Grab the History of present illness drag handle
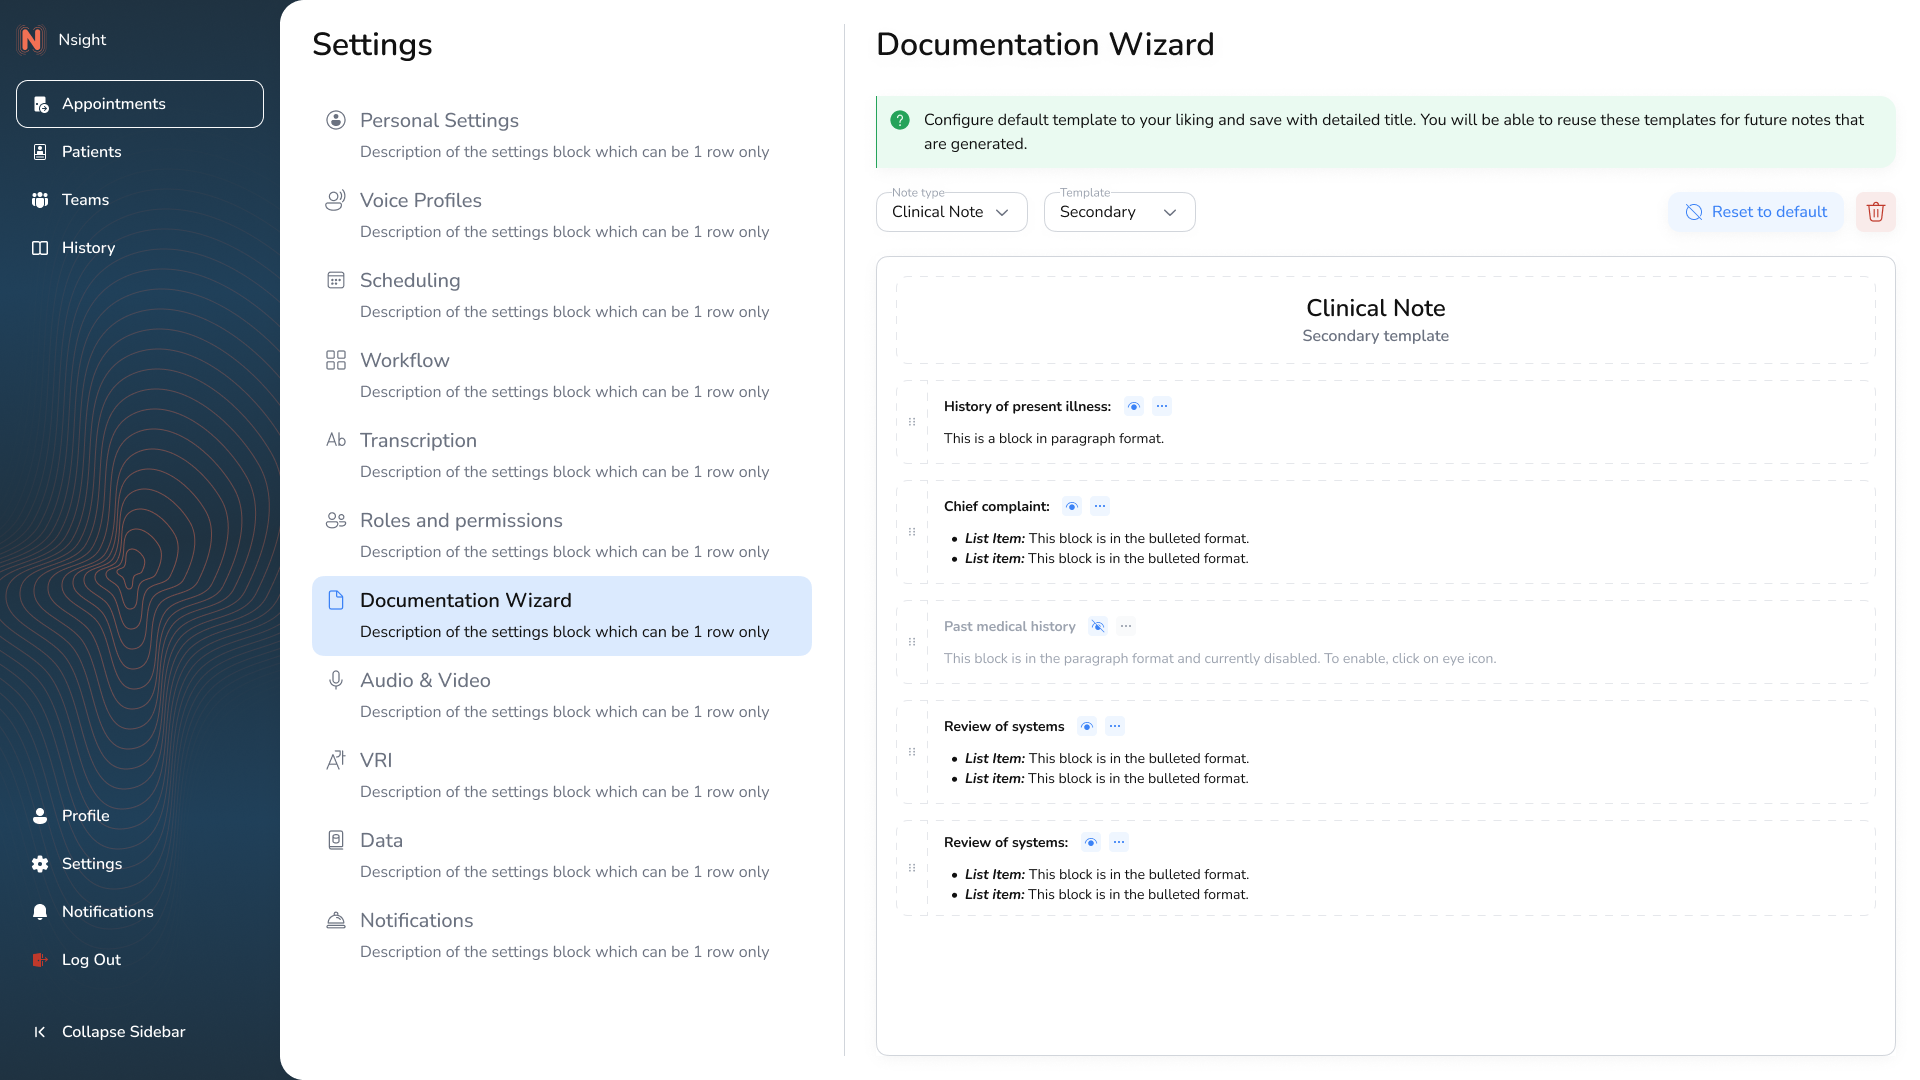Image resolution: width=1920 pixels, height=1080 pixels. (912, 422)
